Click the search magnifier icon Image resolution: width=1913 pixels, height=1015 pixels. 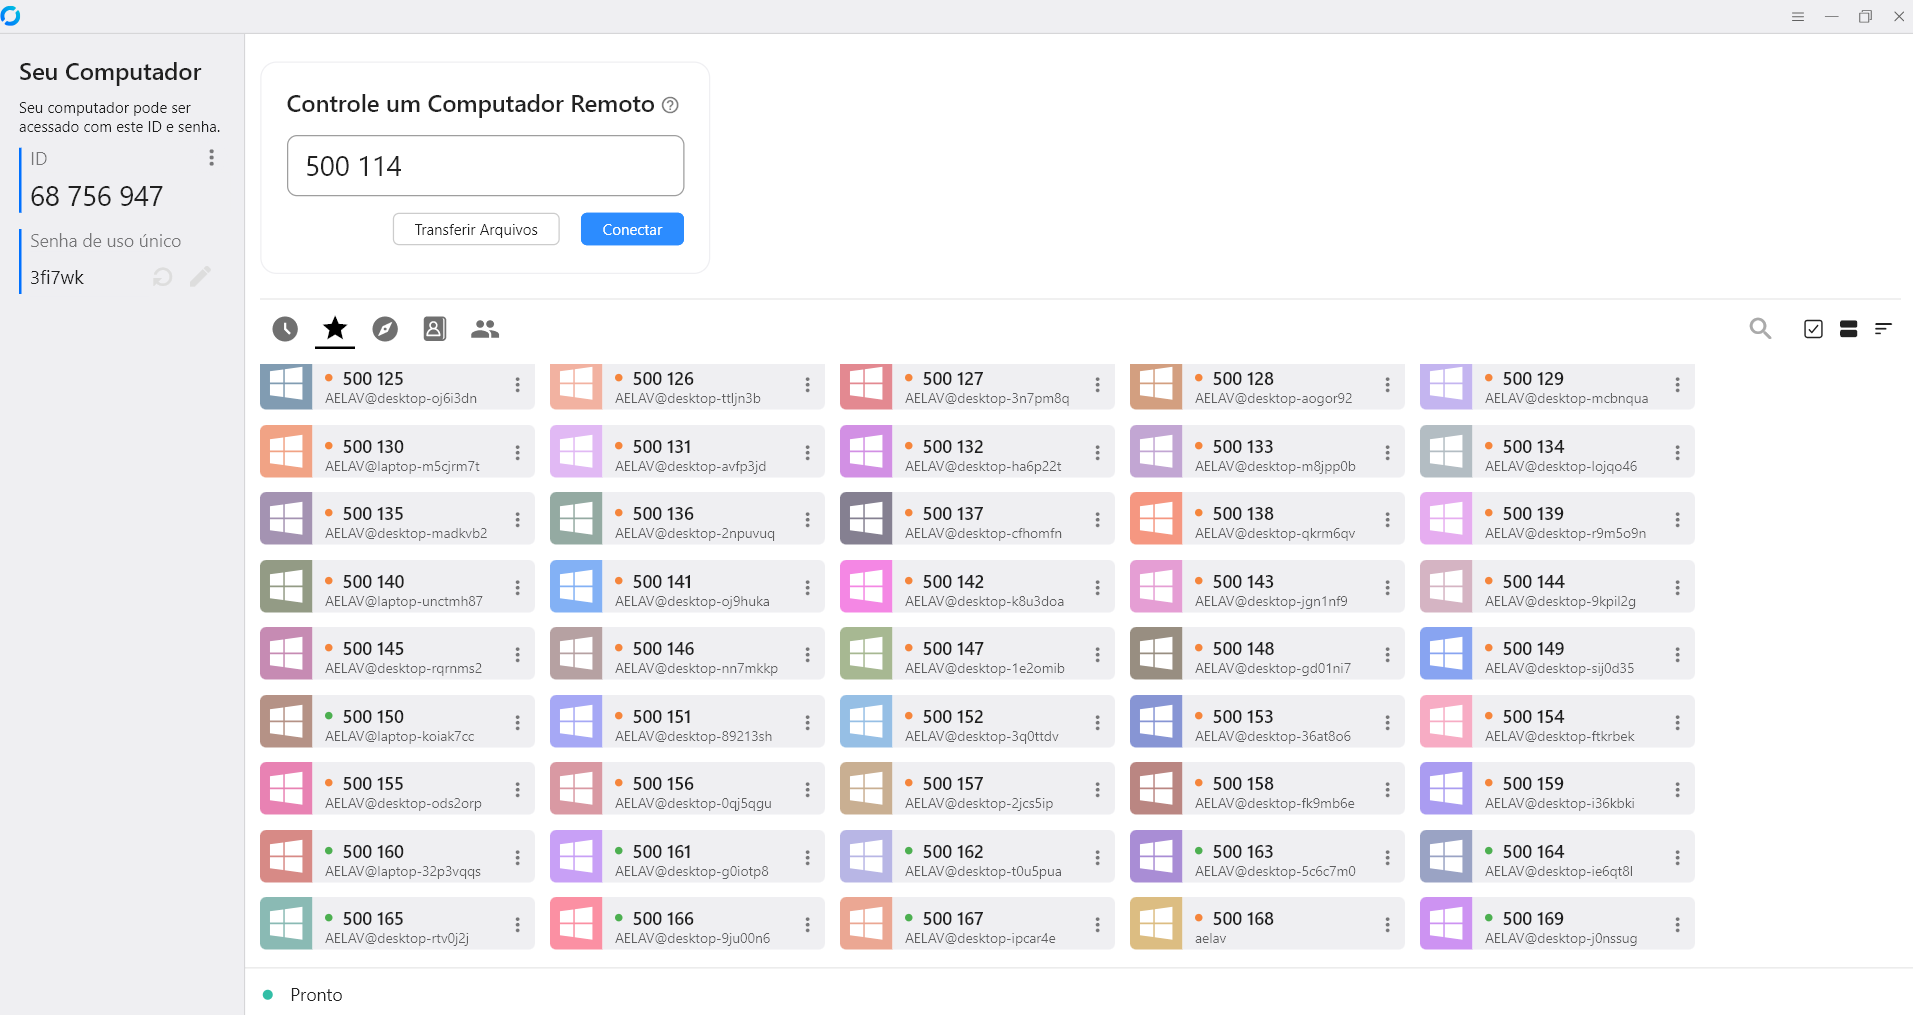click(x=1760, y=329)
